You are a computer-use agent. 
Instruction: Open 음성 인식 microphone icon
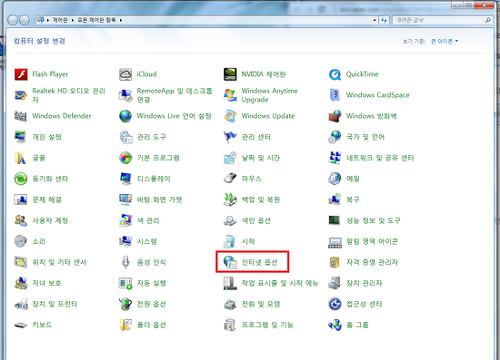coord(126,262)
